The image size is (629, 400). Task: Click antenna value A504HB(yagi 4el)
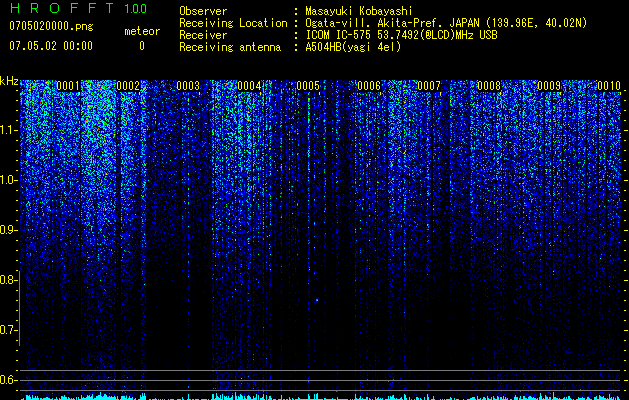353,47
